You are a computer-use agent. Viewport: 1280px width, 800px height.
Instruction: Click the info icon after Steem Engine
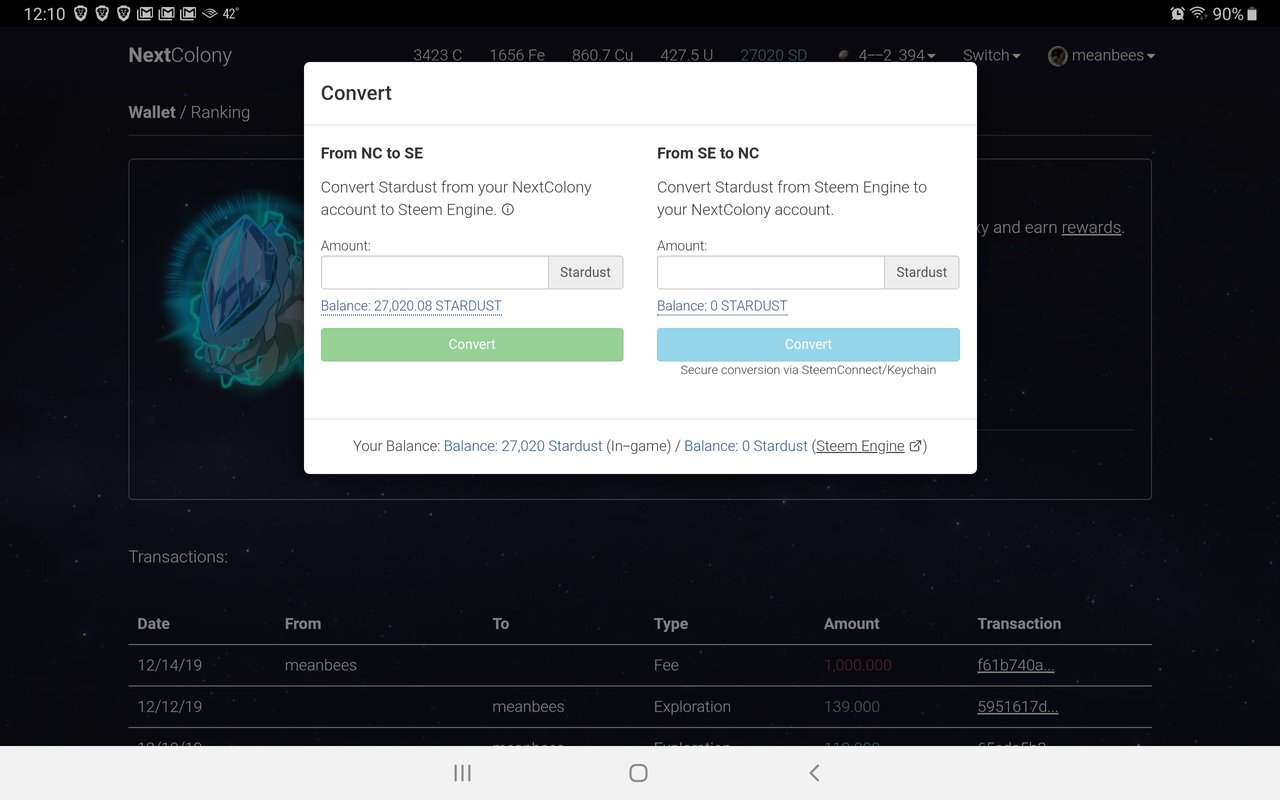coord(508,210)
